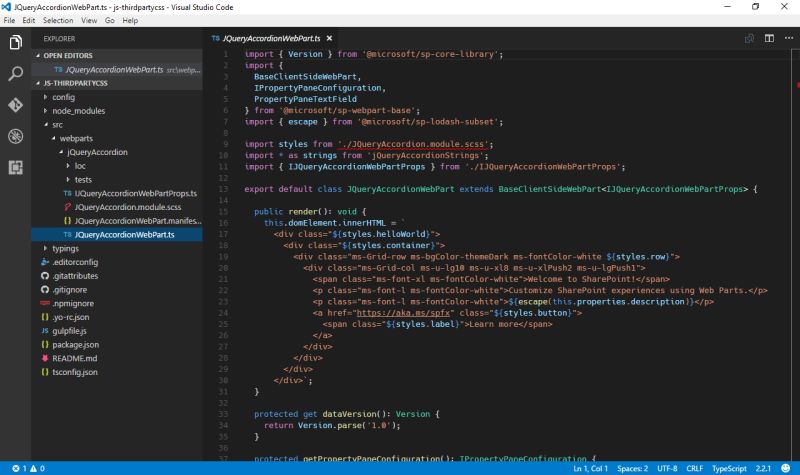
Task: Open the editor More Actions ellipsis
Action: point(789,38)
